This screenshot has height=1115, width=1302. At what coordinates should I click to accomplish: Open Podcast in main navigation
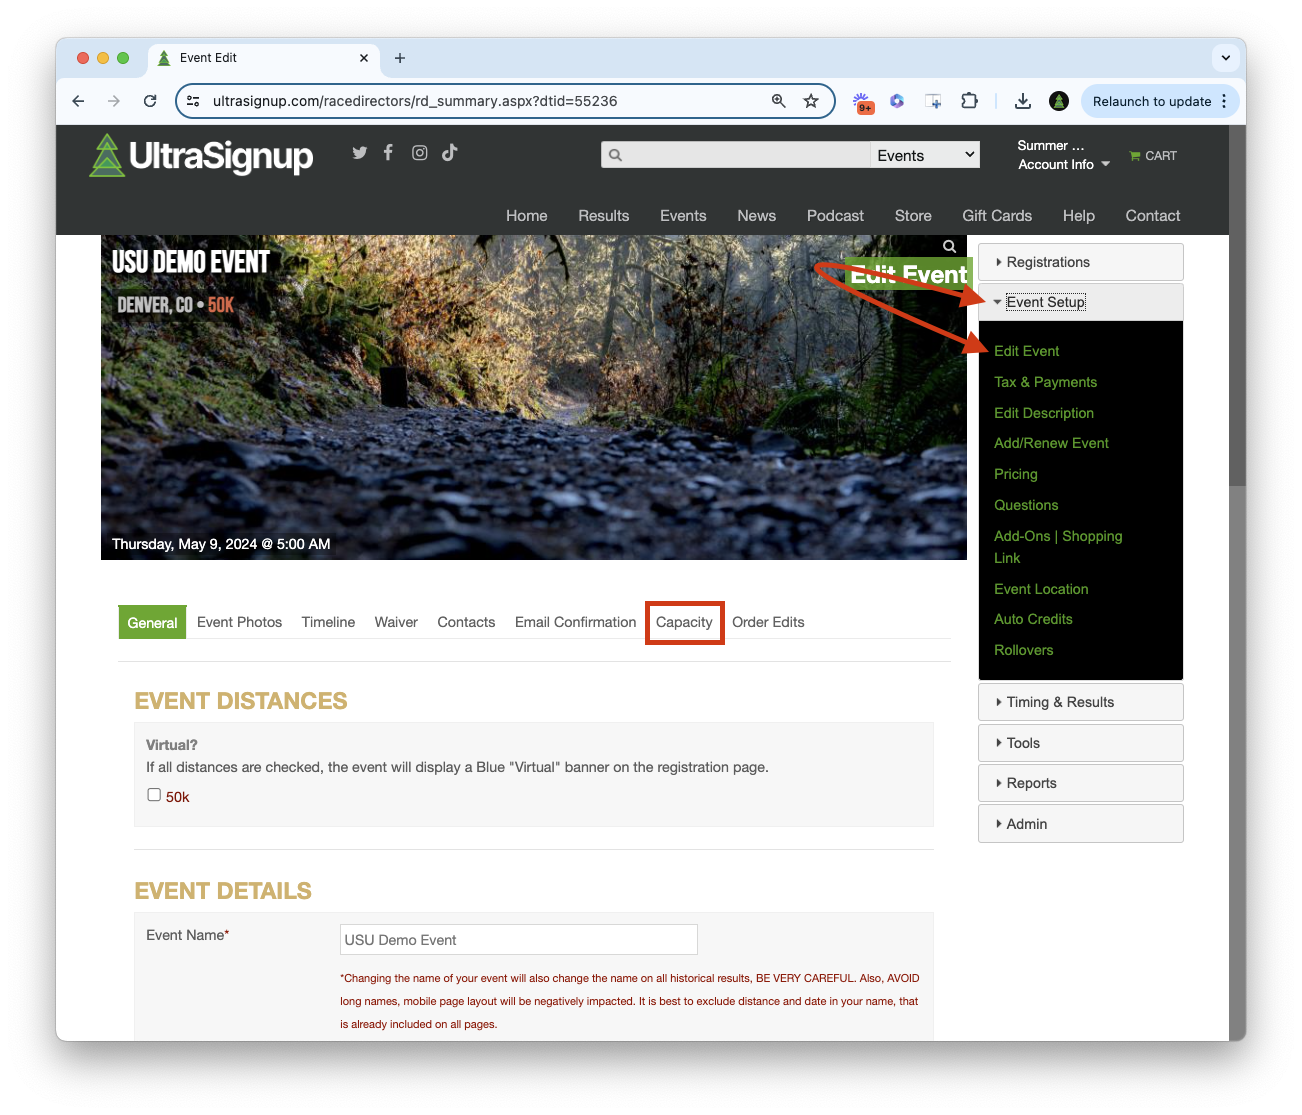[x=835, y=216]
